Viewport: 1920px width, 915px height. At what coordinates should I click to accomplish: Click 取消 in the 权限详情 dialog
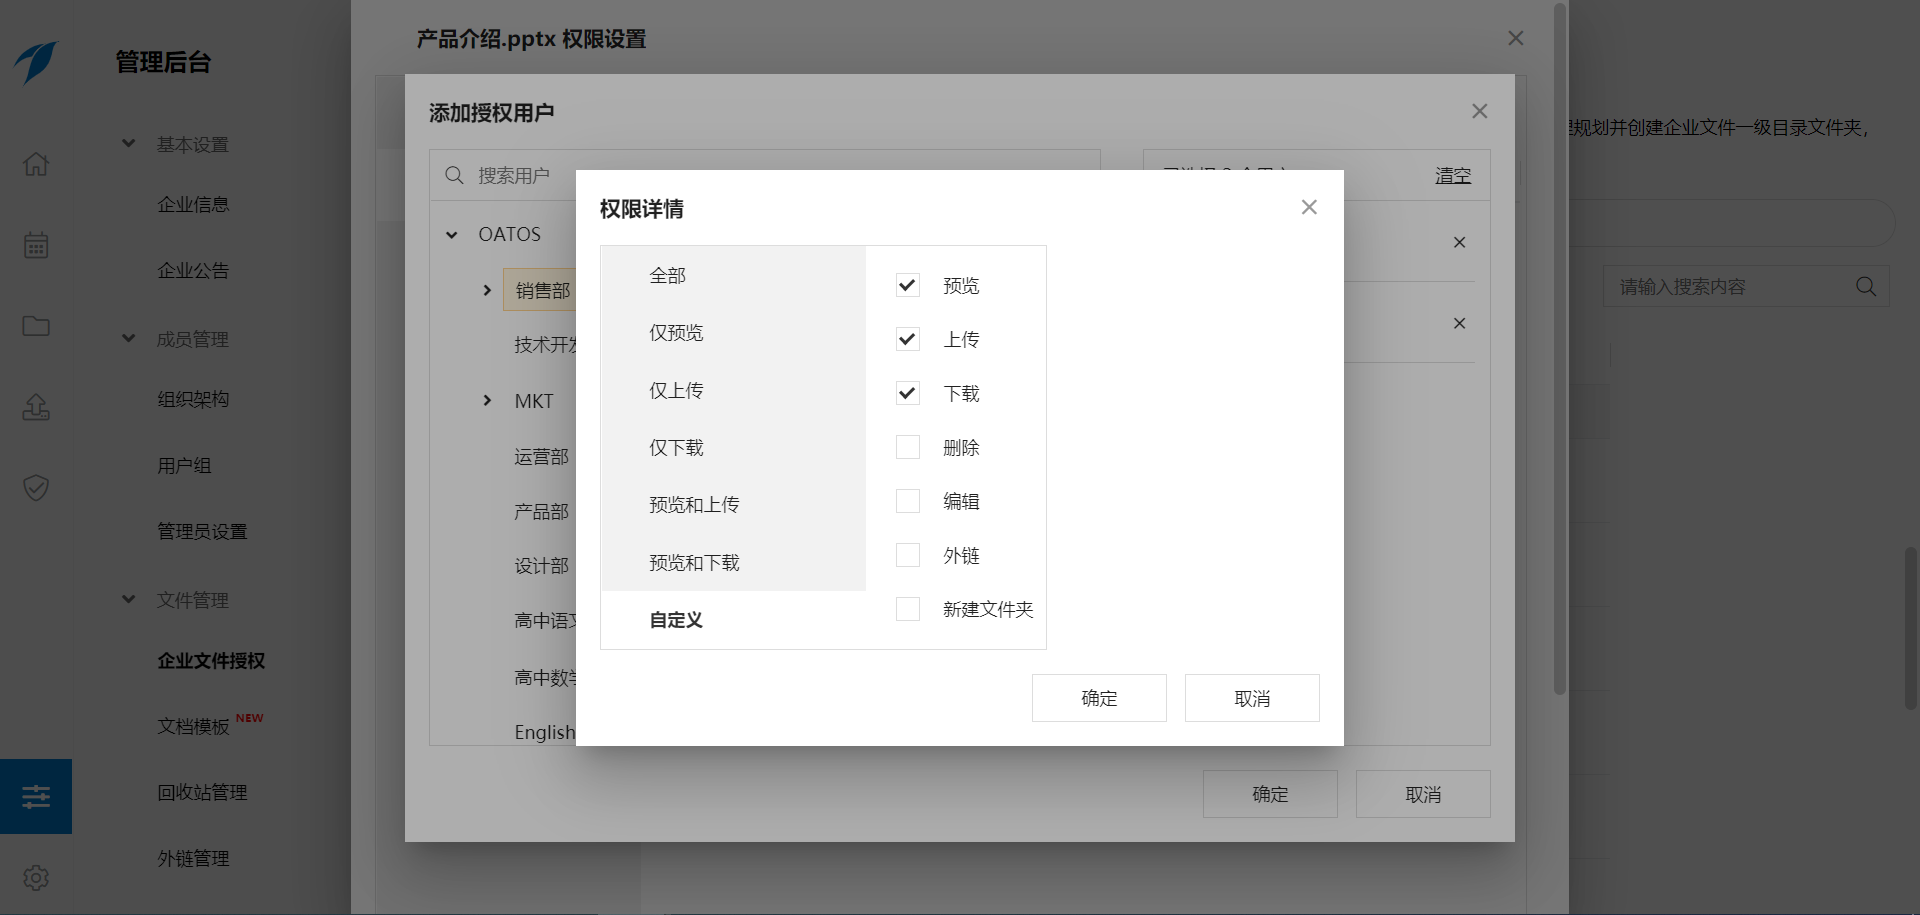(1251, 698)
